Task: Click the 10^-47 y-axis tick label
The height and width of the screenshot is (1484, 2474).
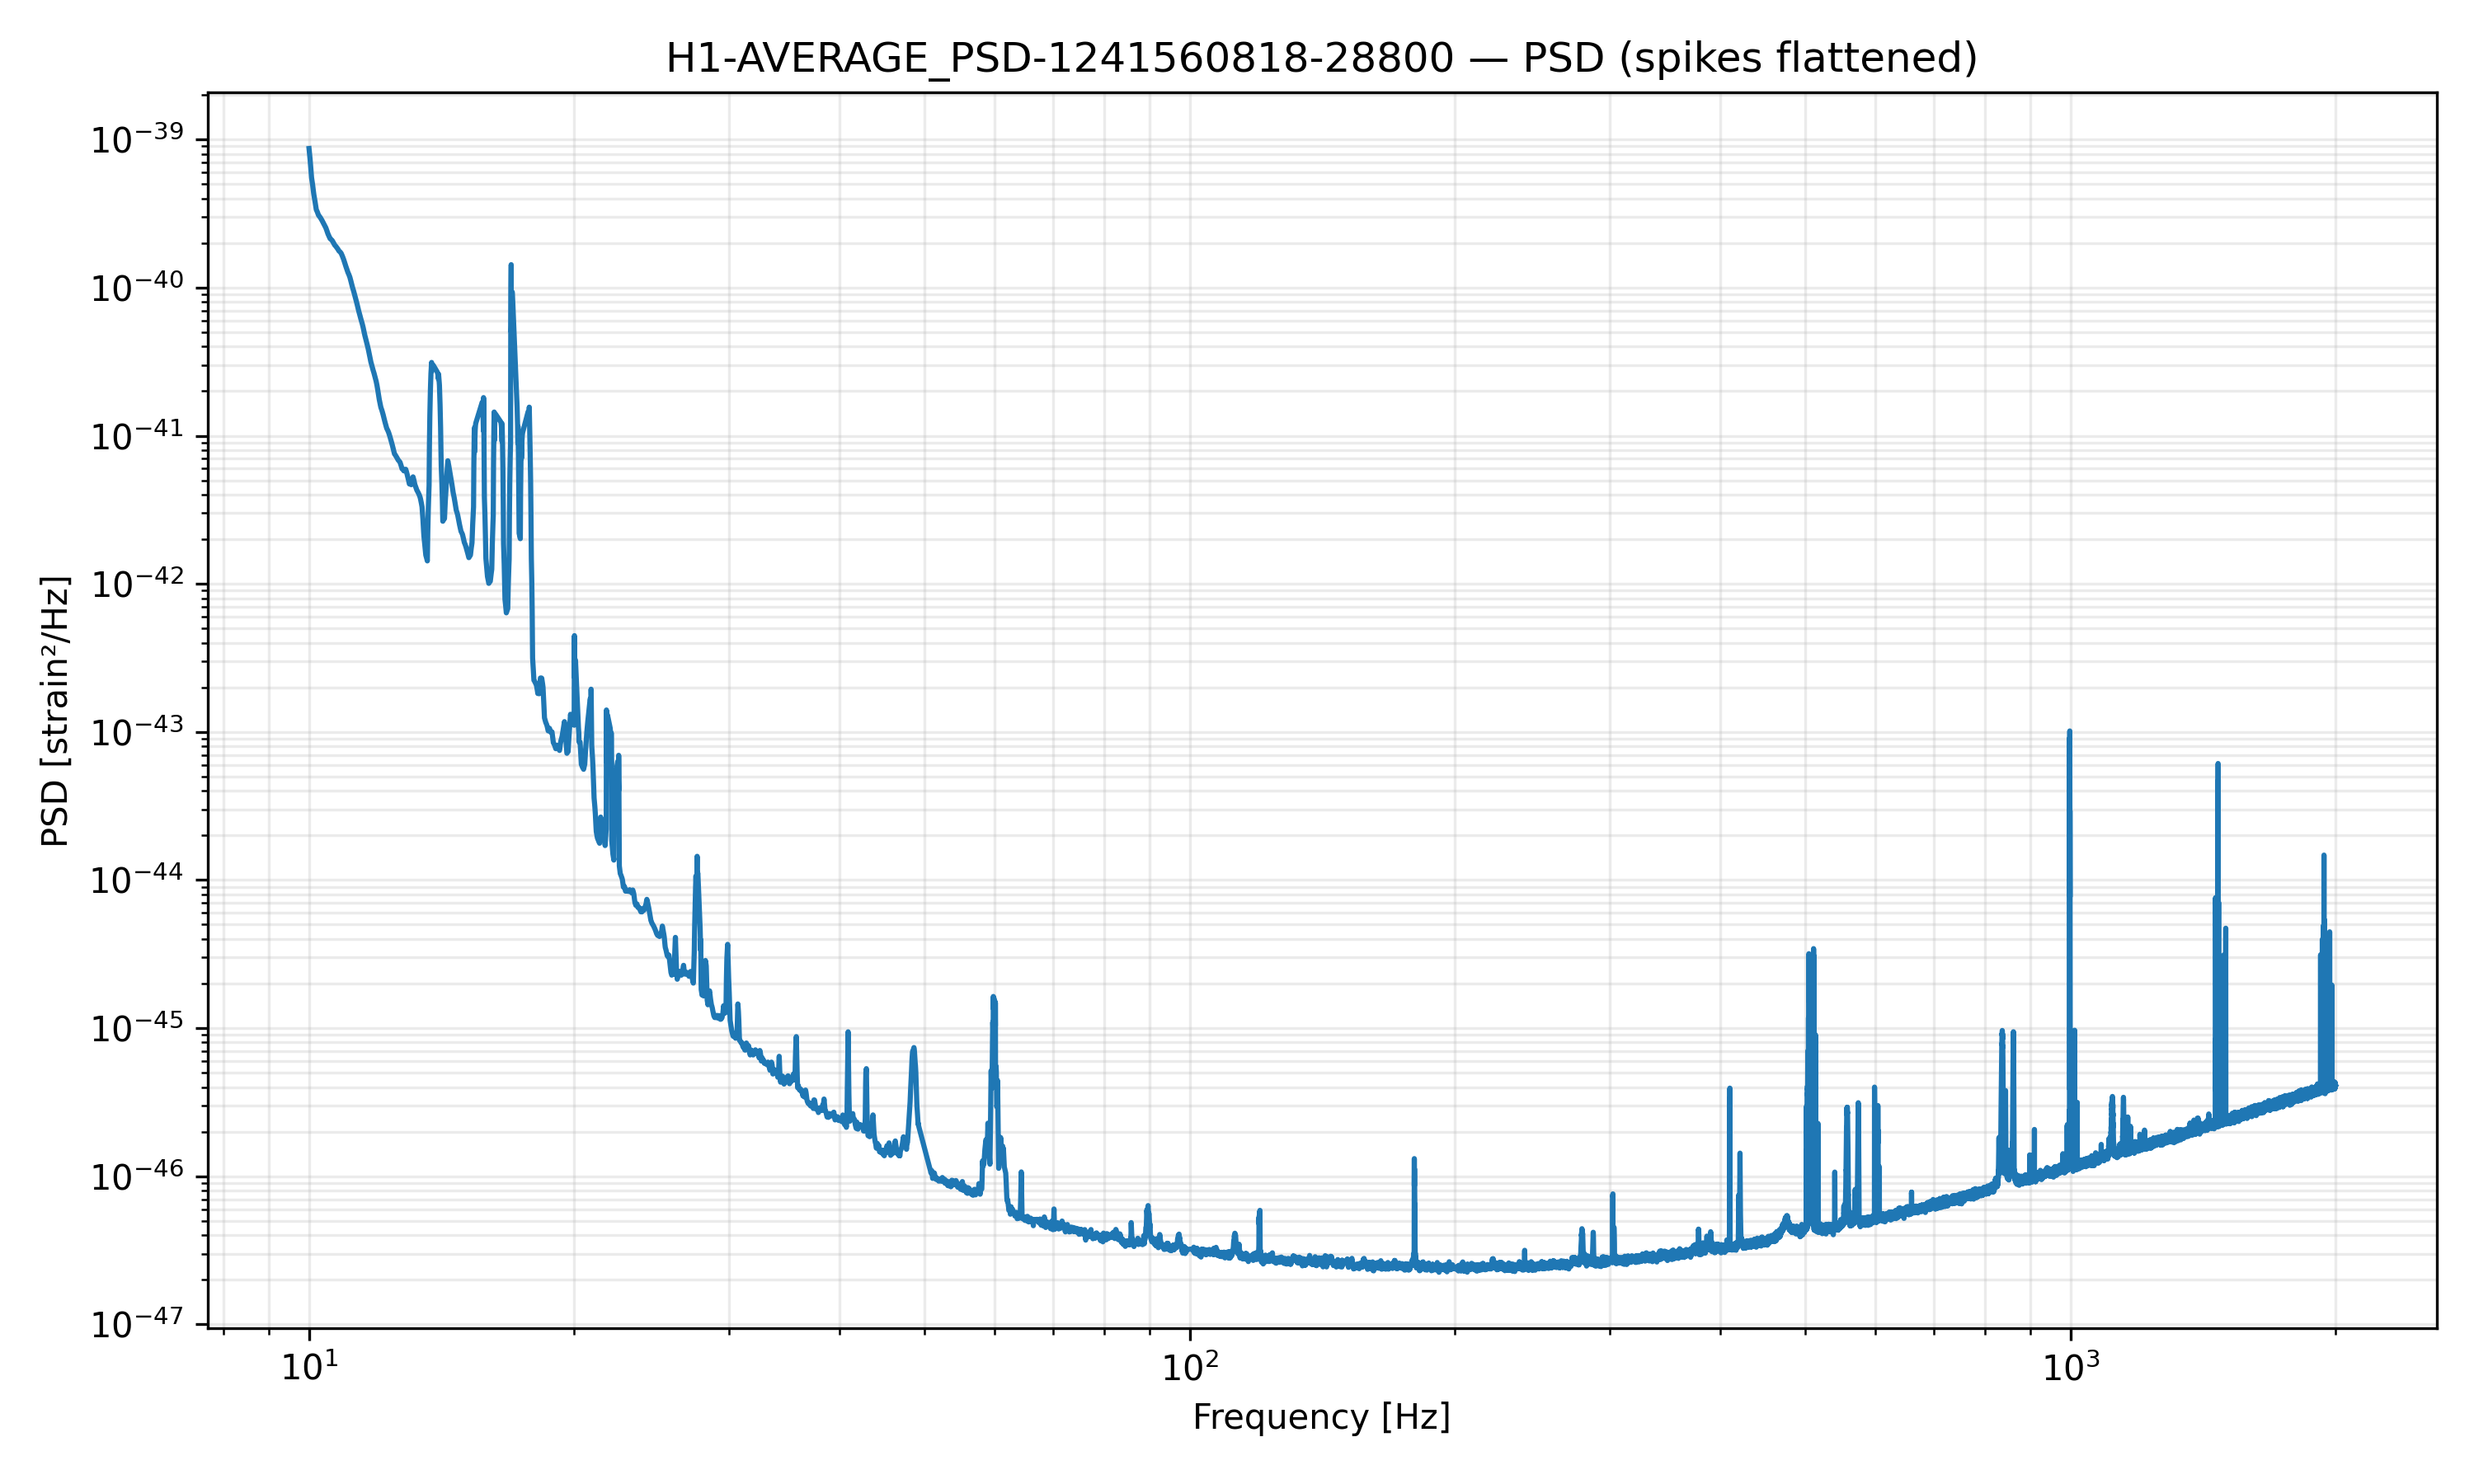Action: pyautogui.click(x=138, y=1325)
